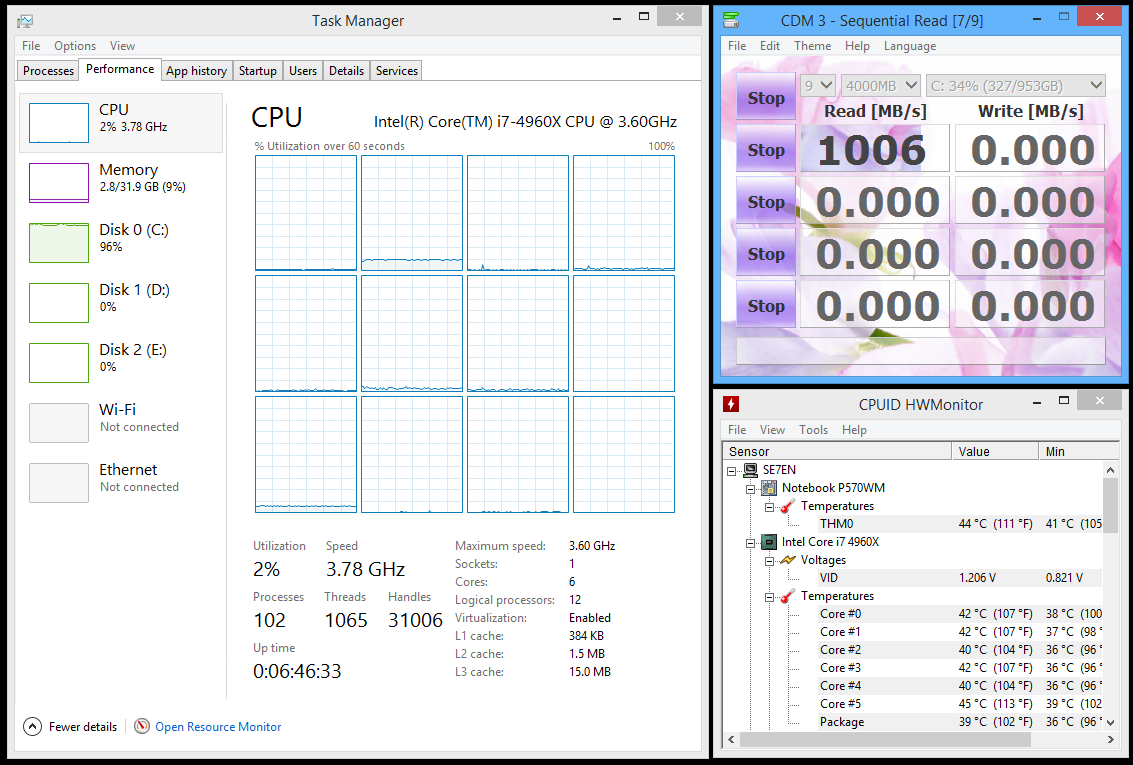The image size is (1133, 765).
Task: Select Disk 2 (E:) in performance sidebar
Action: 121,363
